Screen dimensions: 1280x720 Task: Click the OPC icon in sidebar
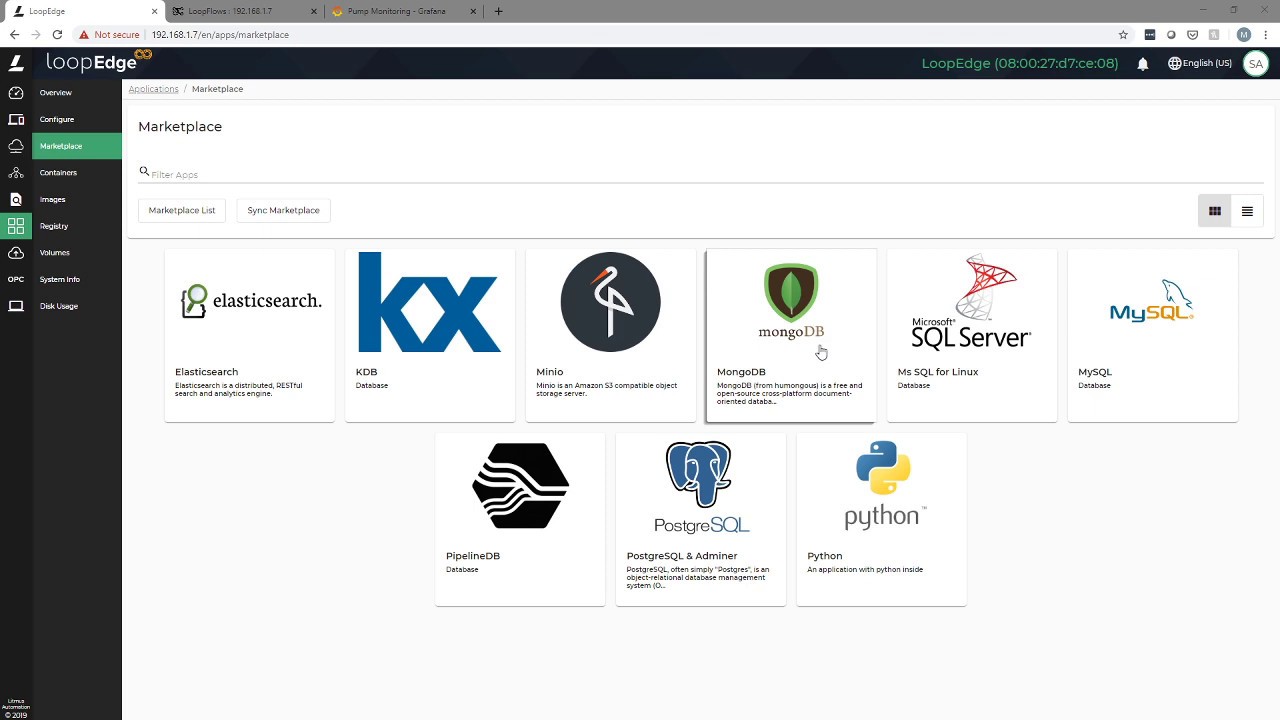tap(16, 279)
